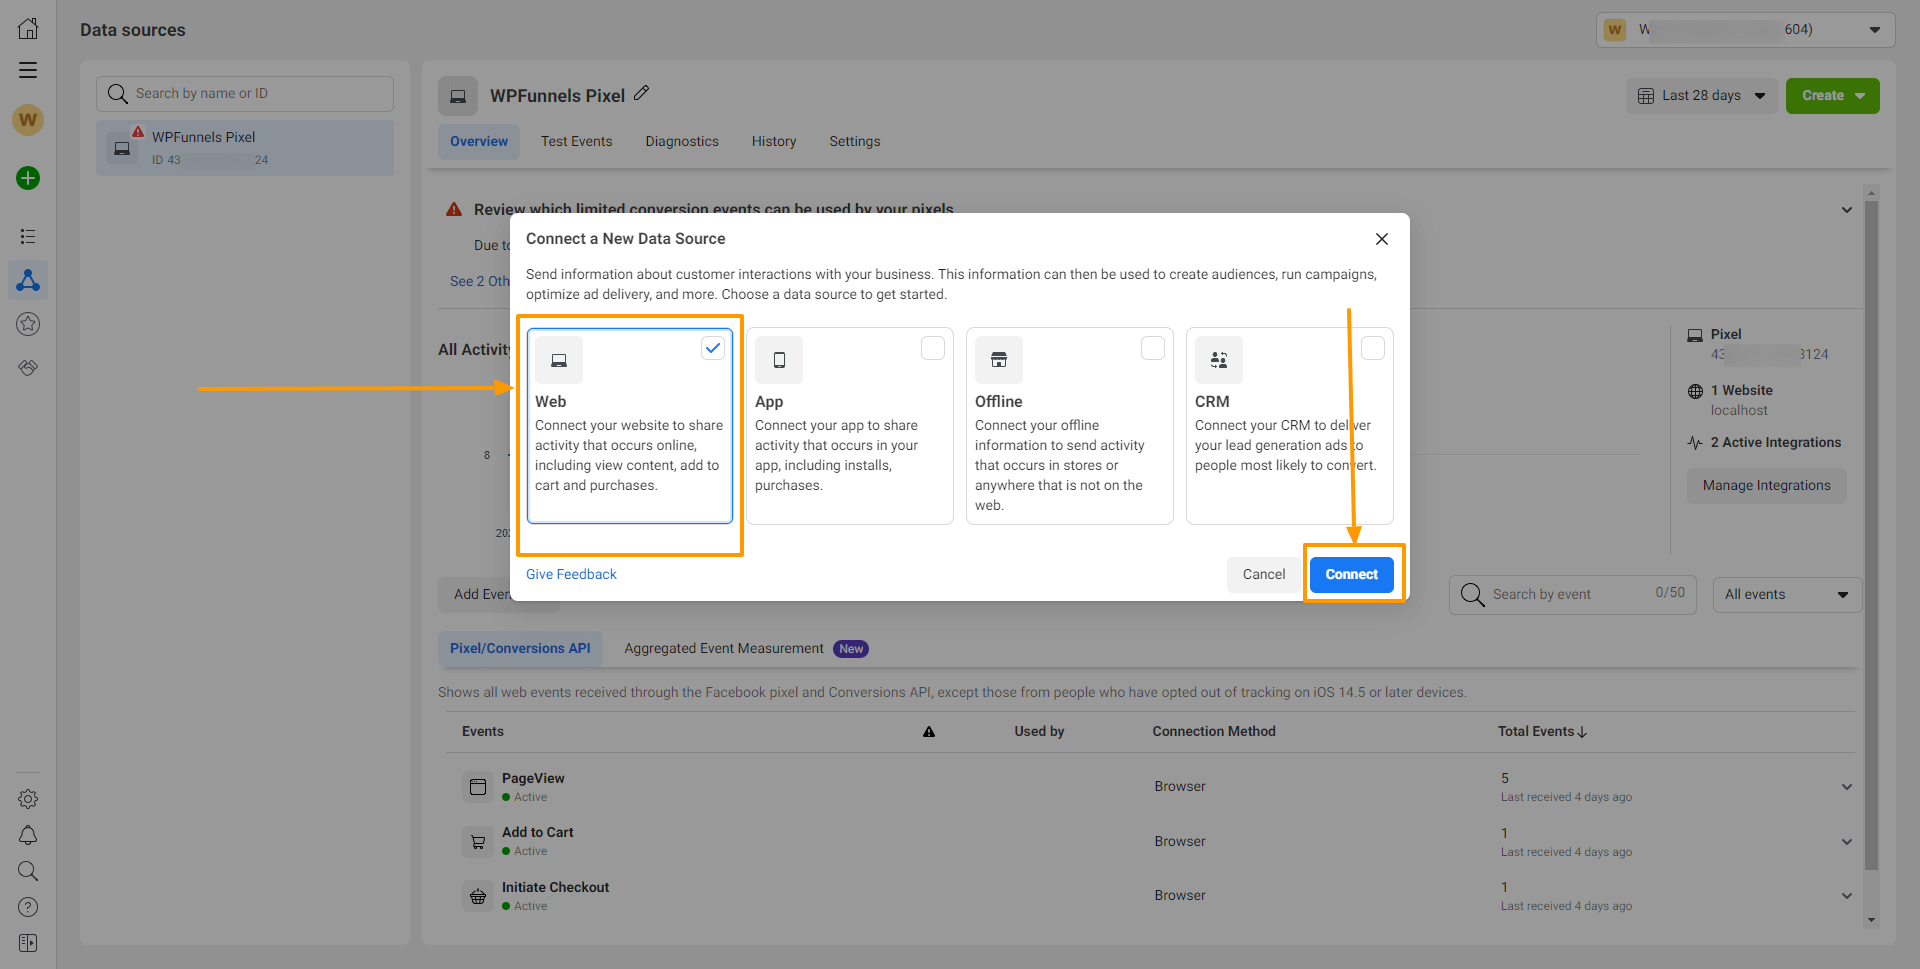1920x969 pixels.
Task: Open the notifications bell icon
Action: tap(28, 835)
